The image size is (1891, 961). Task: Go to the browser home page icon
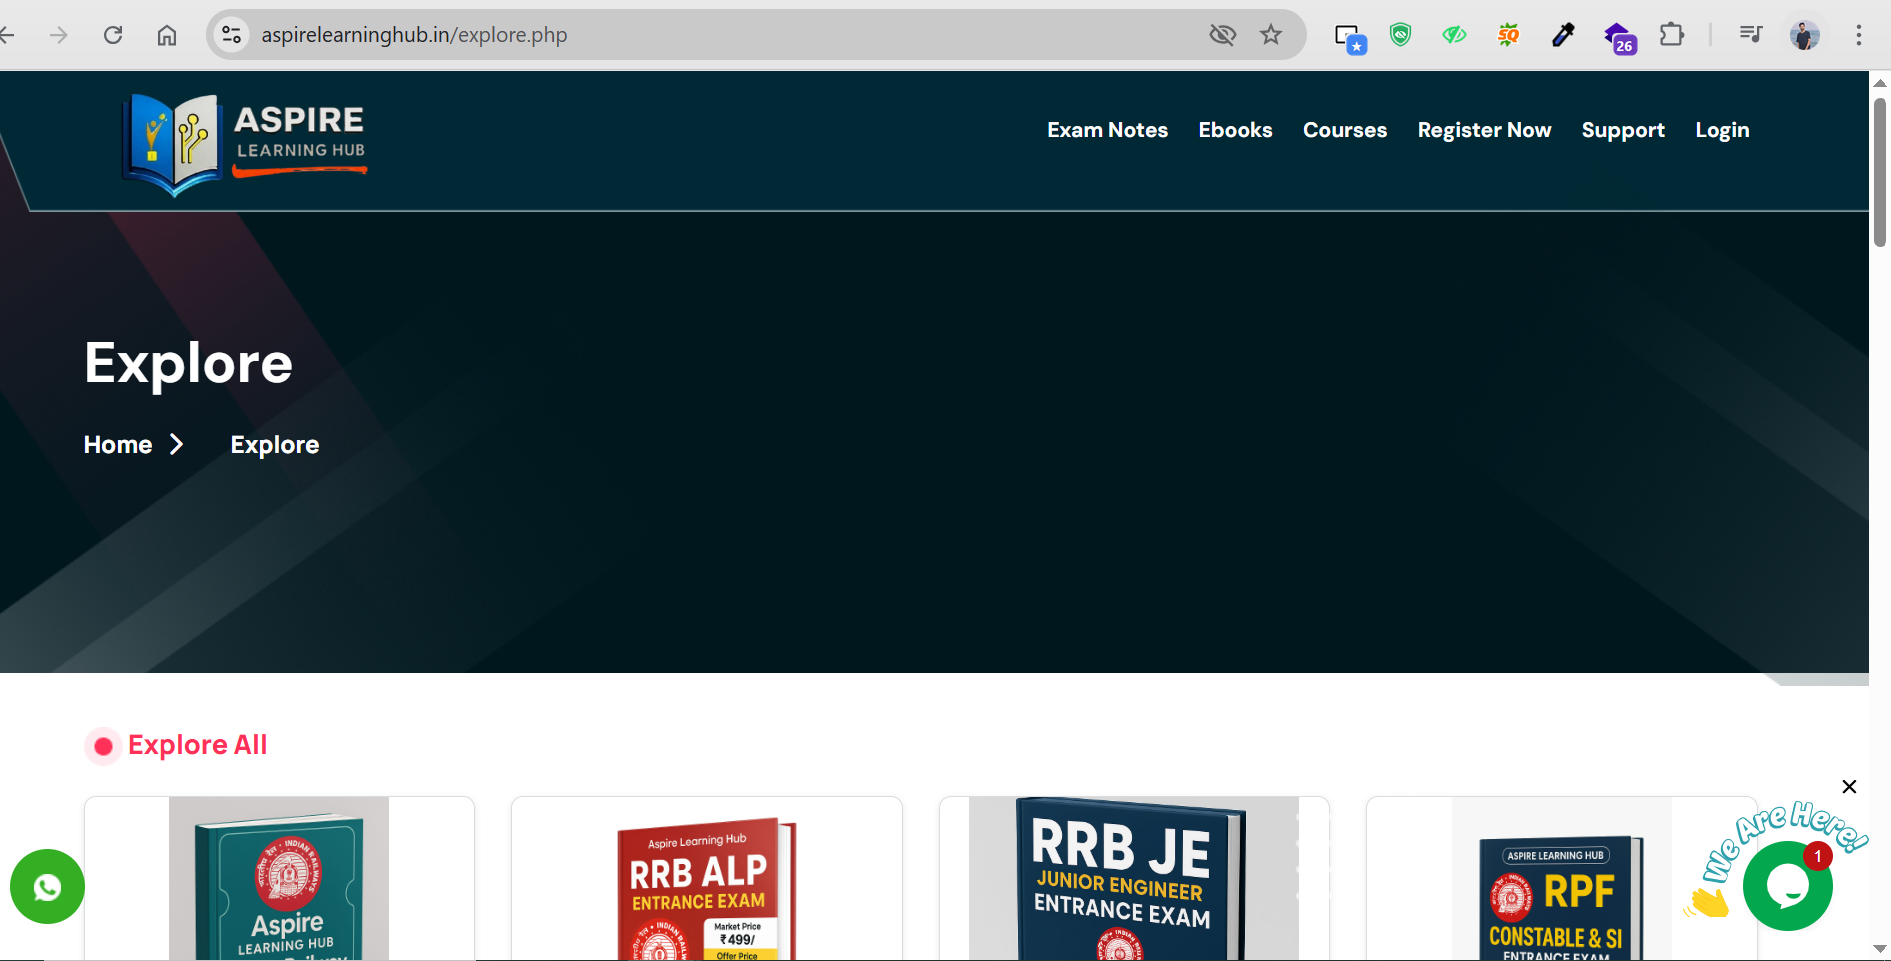(x=167, y=35)
